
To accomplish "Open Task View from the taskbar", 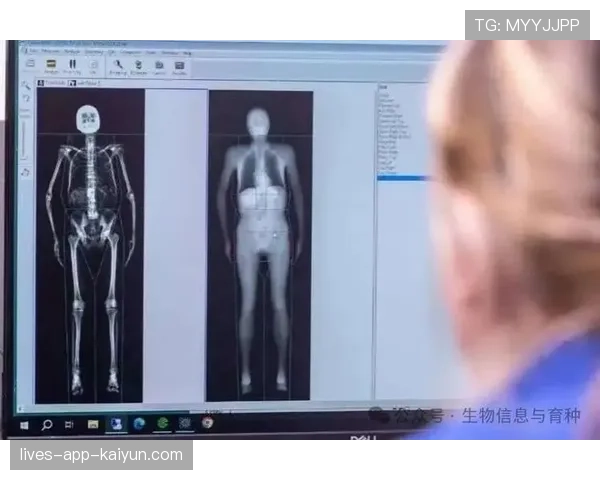I will point(69,424).
